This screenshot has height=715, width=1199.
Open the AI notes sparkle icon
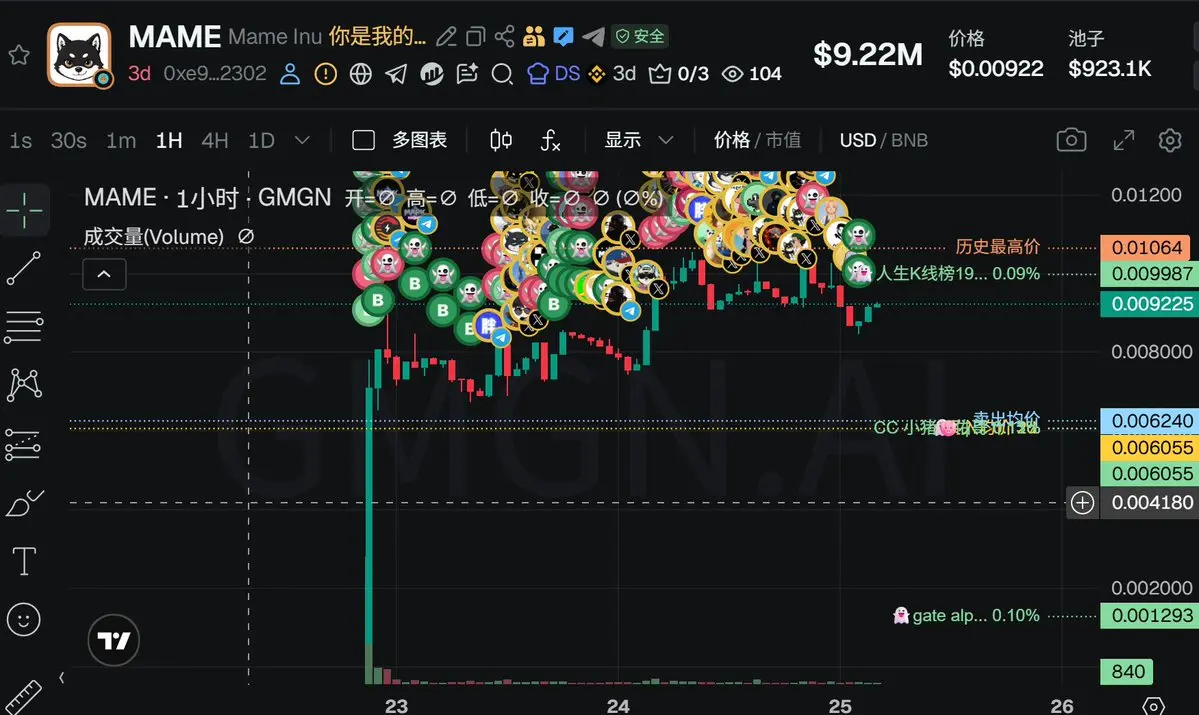(466, 73)
